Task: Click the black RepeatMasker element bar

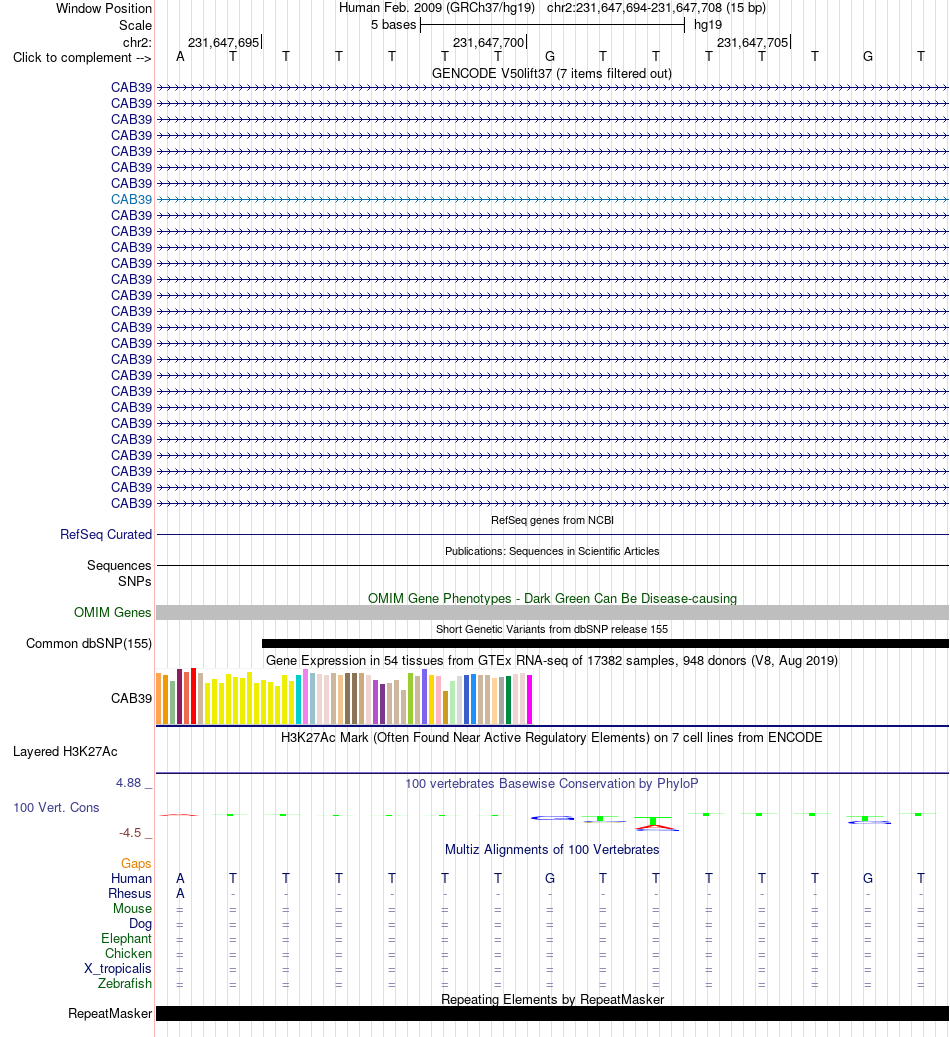Action: pos(552,1014)
